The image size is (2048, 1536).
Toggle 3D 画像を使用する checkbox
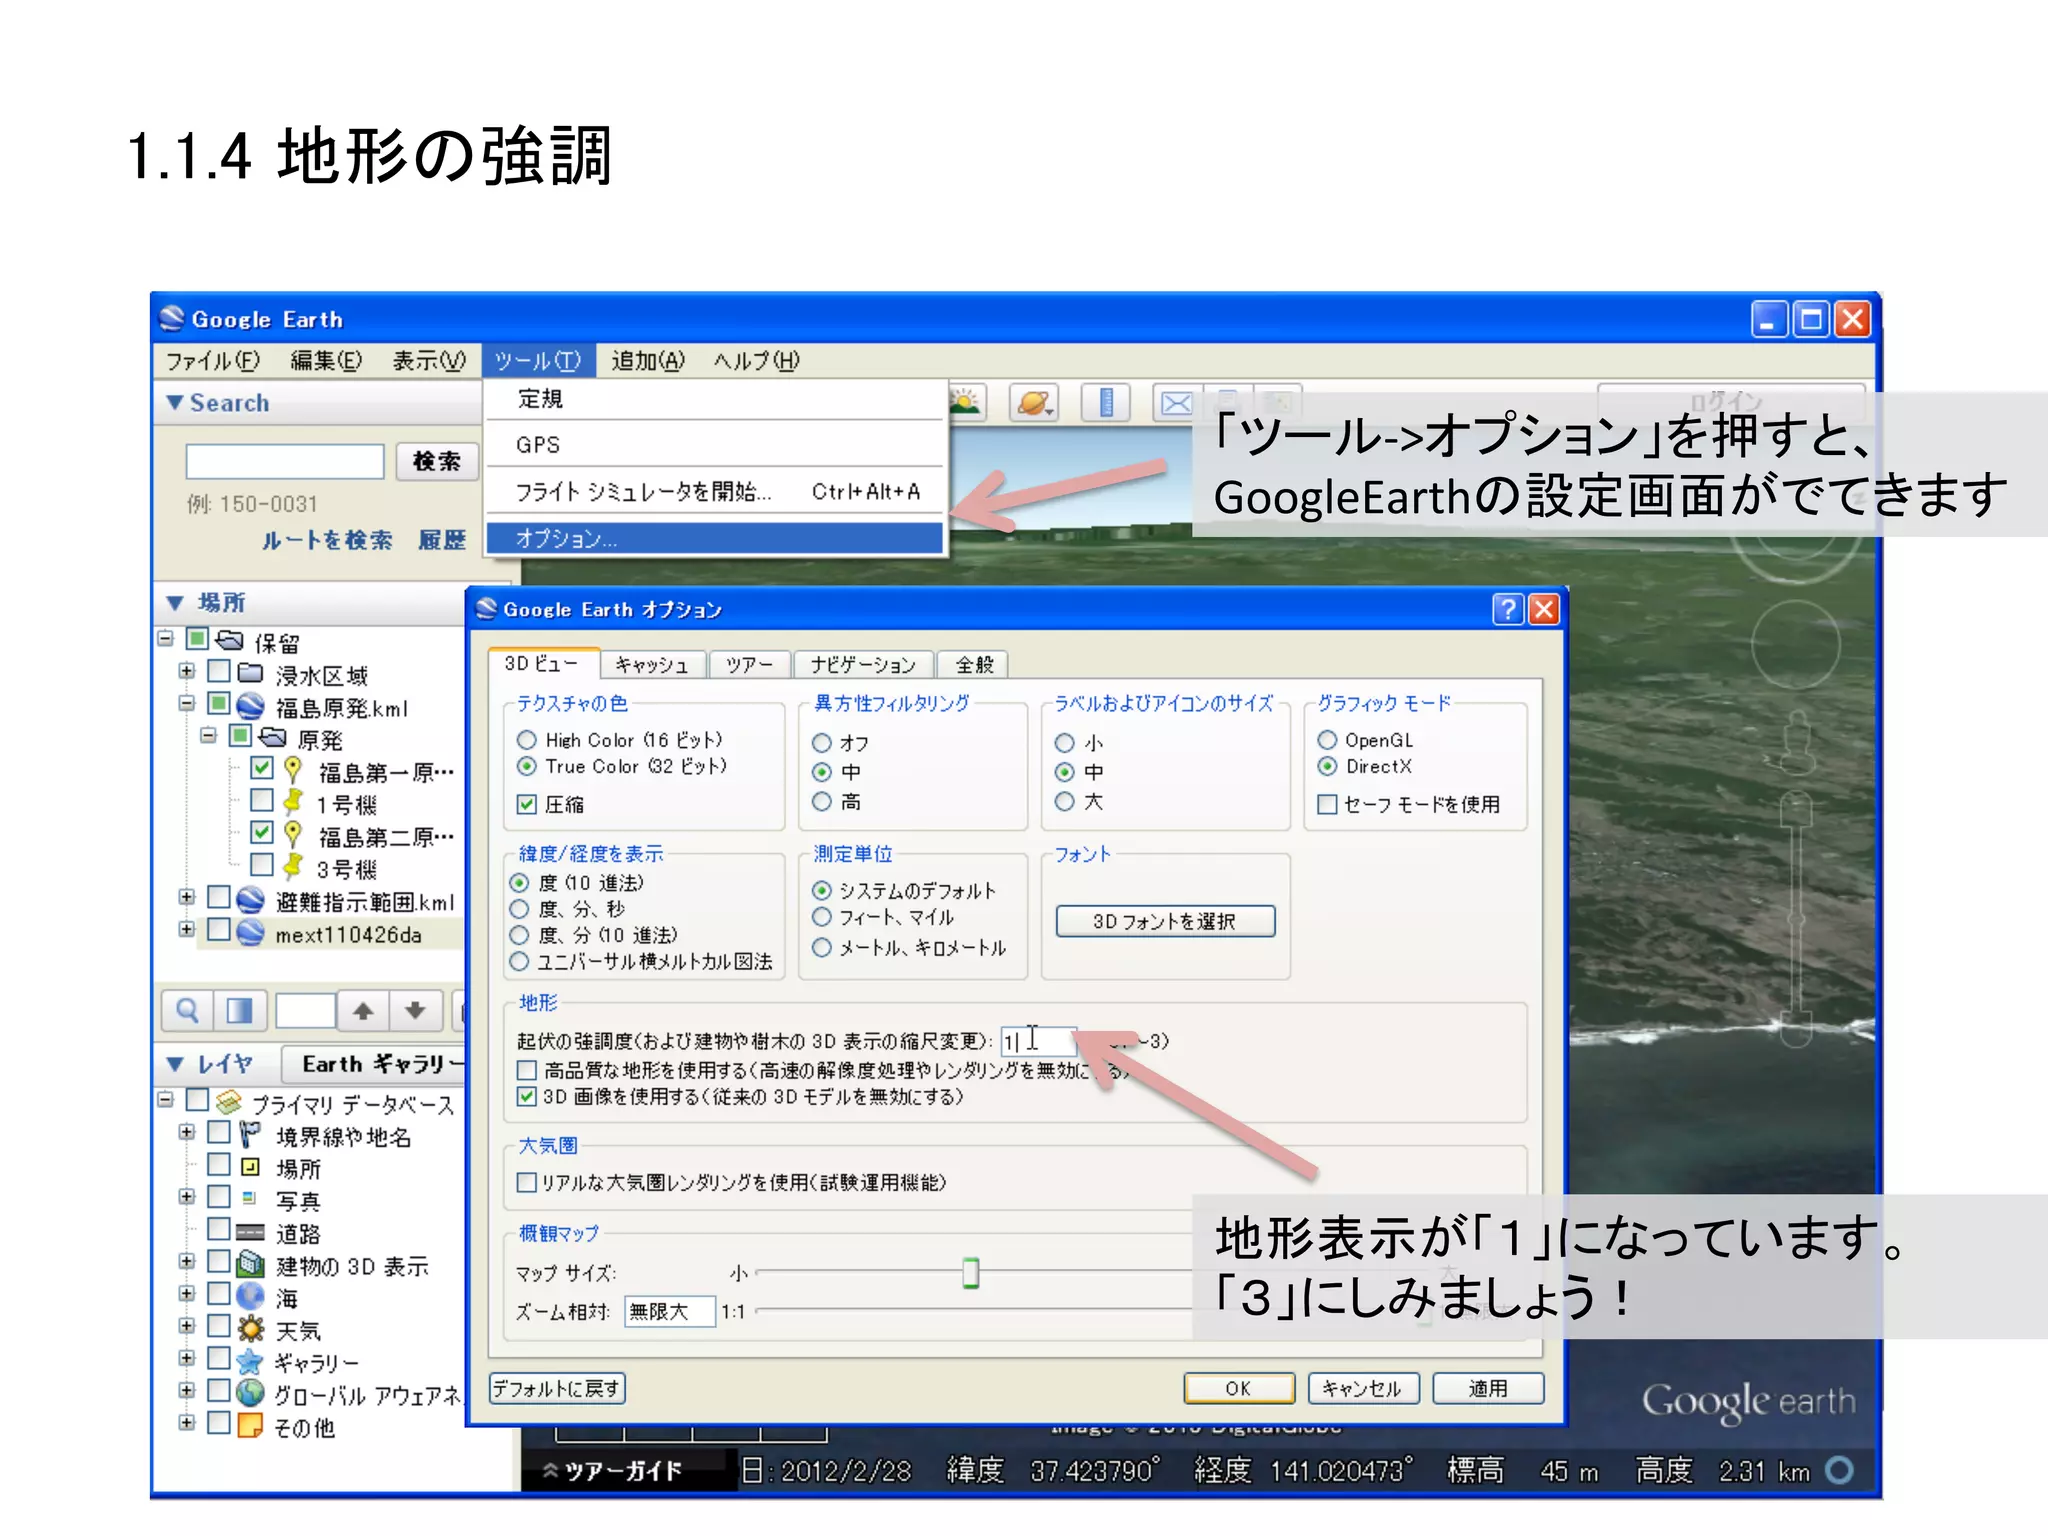527,1096
